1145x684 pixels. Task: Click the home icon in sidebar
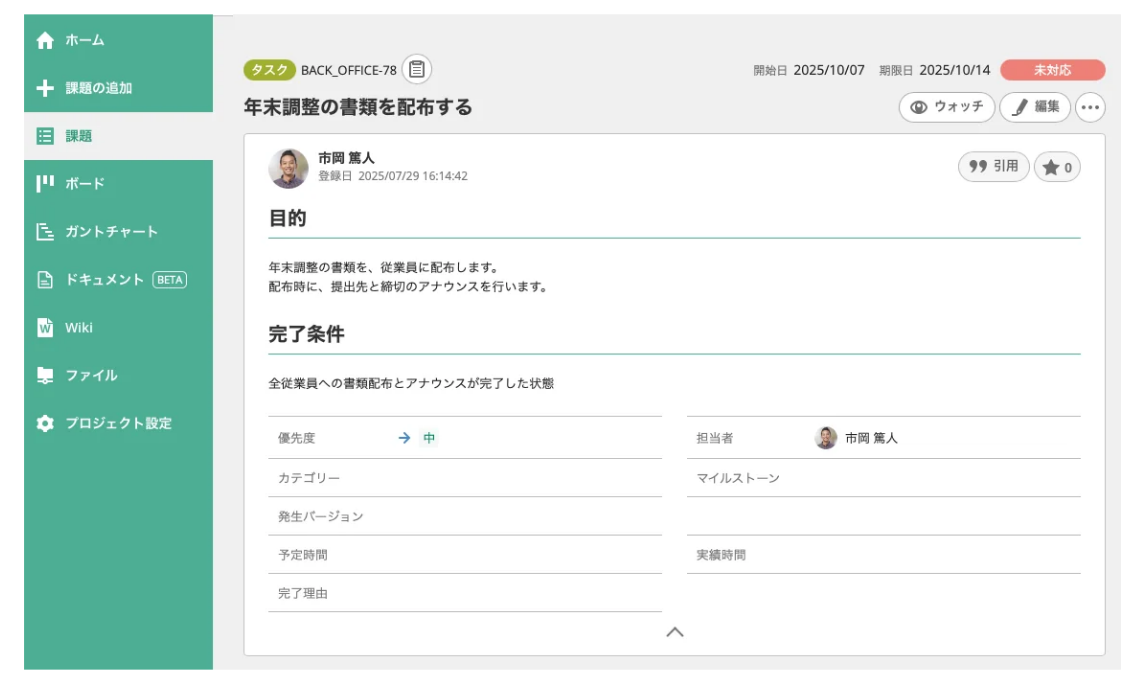[x=45, y=40]
